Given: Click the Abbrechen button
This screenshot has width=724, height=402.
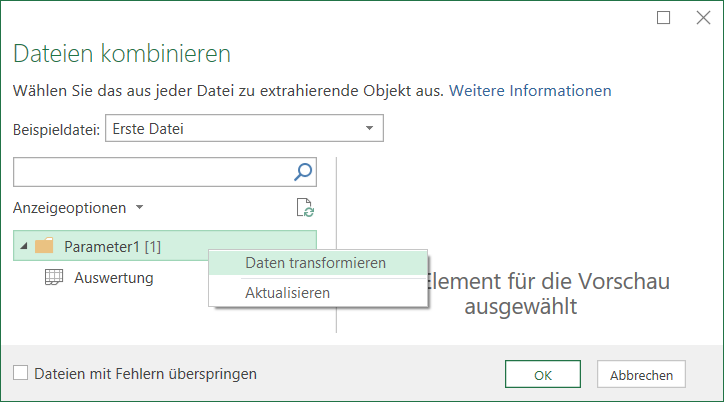Looking at the screenshot, I should click(641, 375).
